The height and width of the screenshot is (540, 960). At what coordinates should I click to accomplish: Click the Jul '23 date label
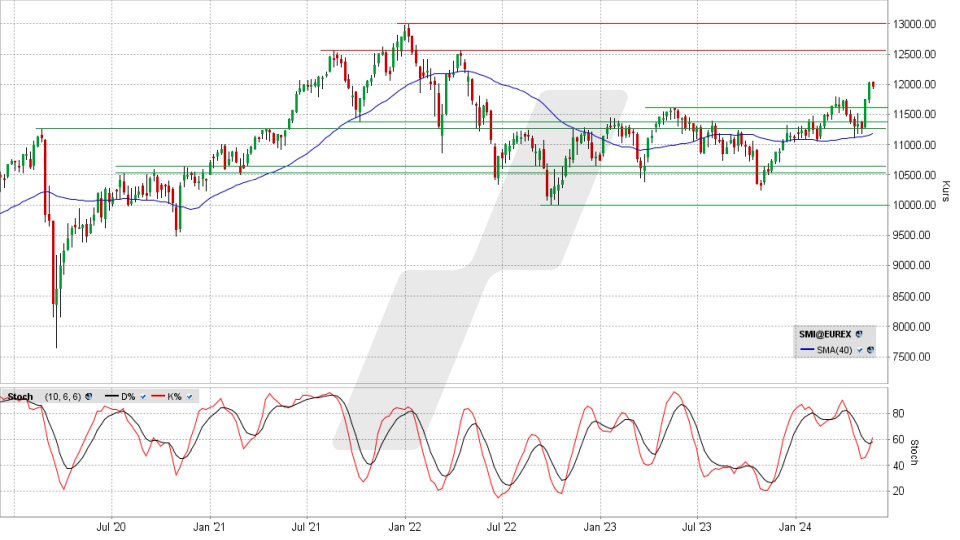point(697,527)
